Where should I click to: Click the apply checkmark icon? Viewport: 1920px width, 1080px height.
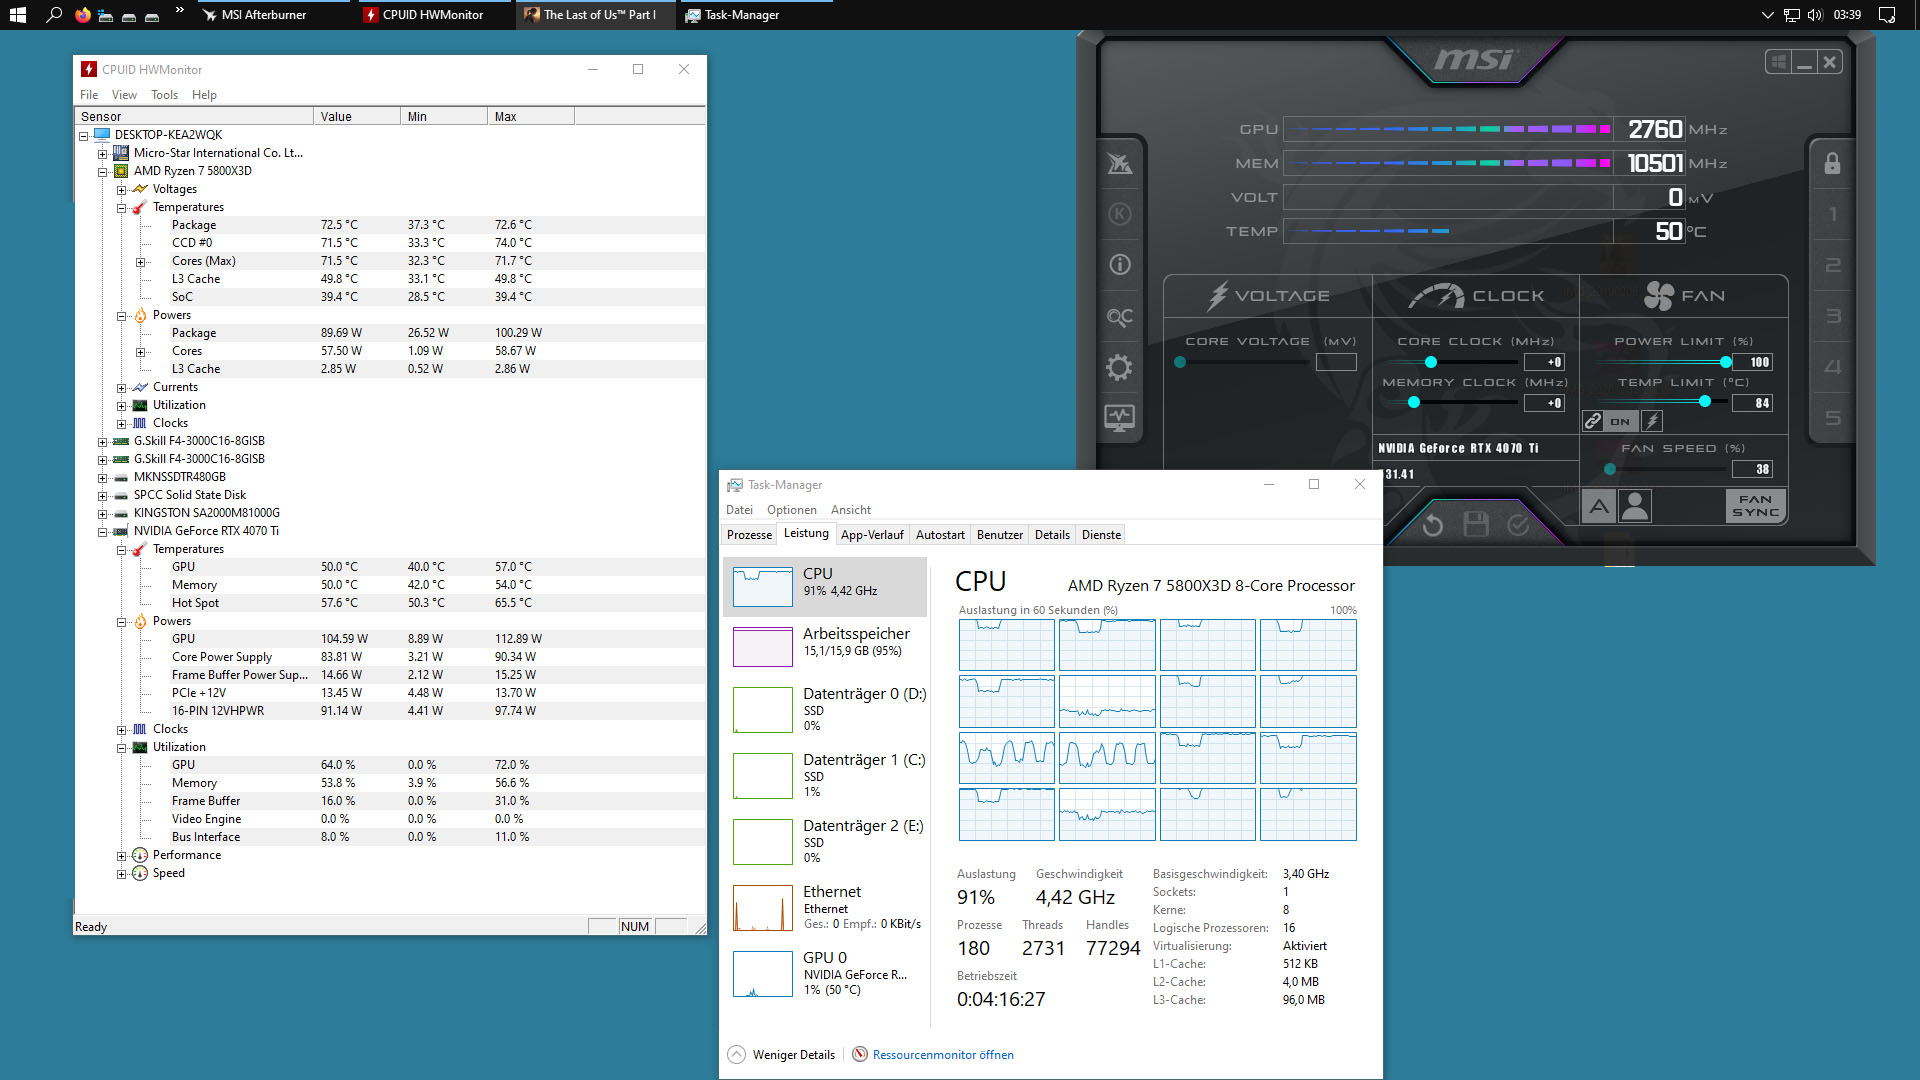click(x=1518, y=524)
